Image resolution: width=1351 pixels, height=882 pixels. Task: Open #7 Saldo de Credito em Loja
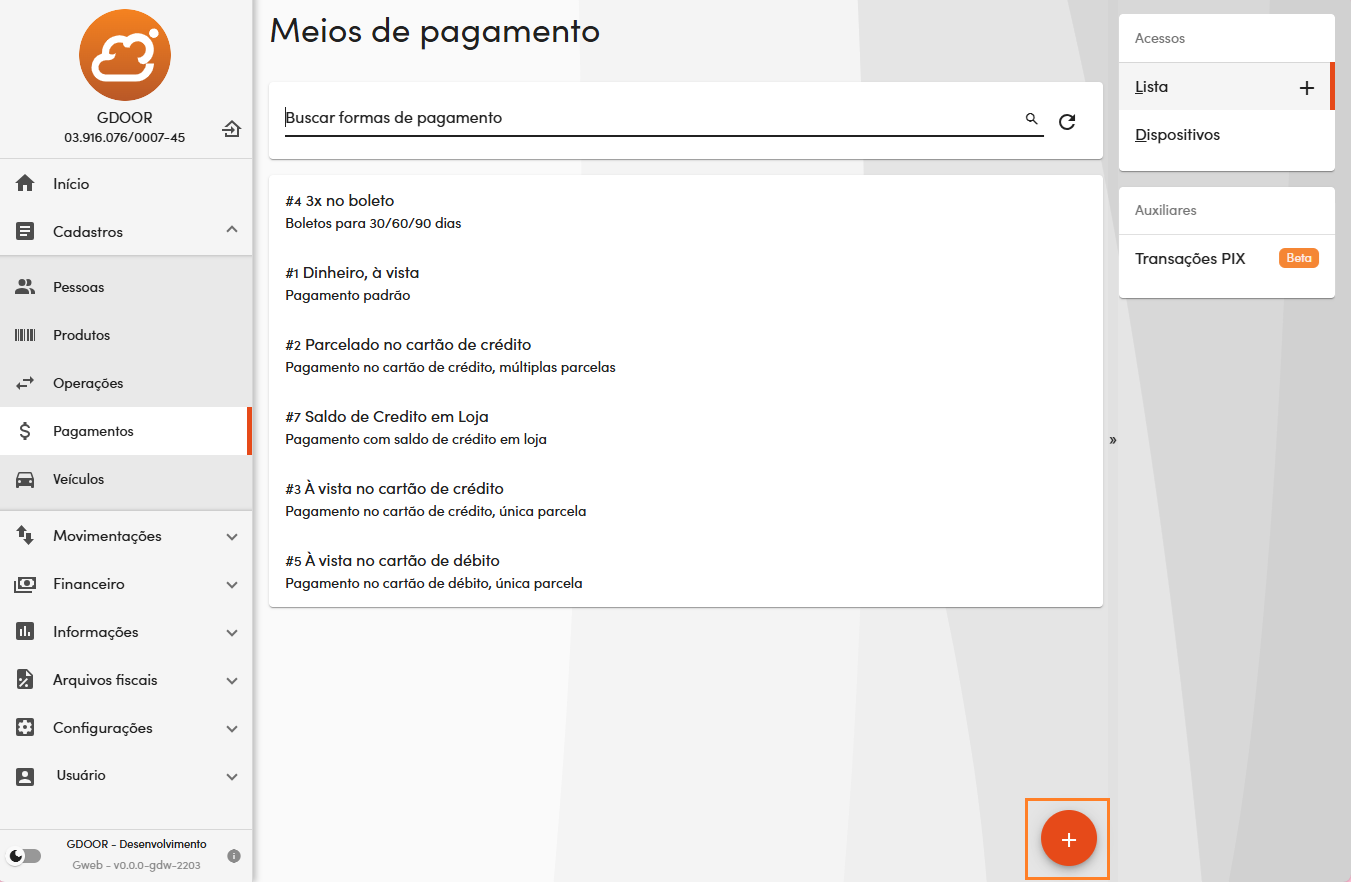point(686,427)
